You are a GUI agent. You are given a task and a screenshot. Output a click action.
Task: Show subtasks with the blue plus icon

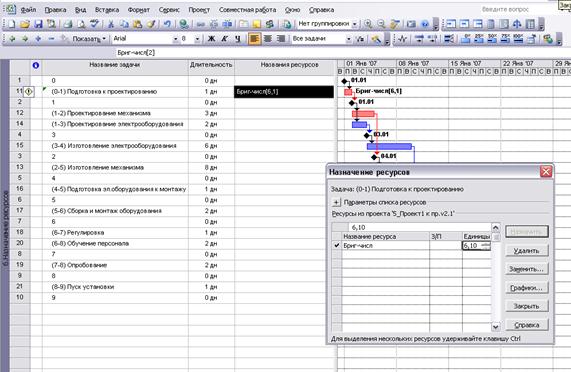click(38, 39)
